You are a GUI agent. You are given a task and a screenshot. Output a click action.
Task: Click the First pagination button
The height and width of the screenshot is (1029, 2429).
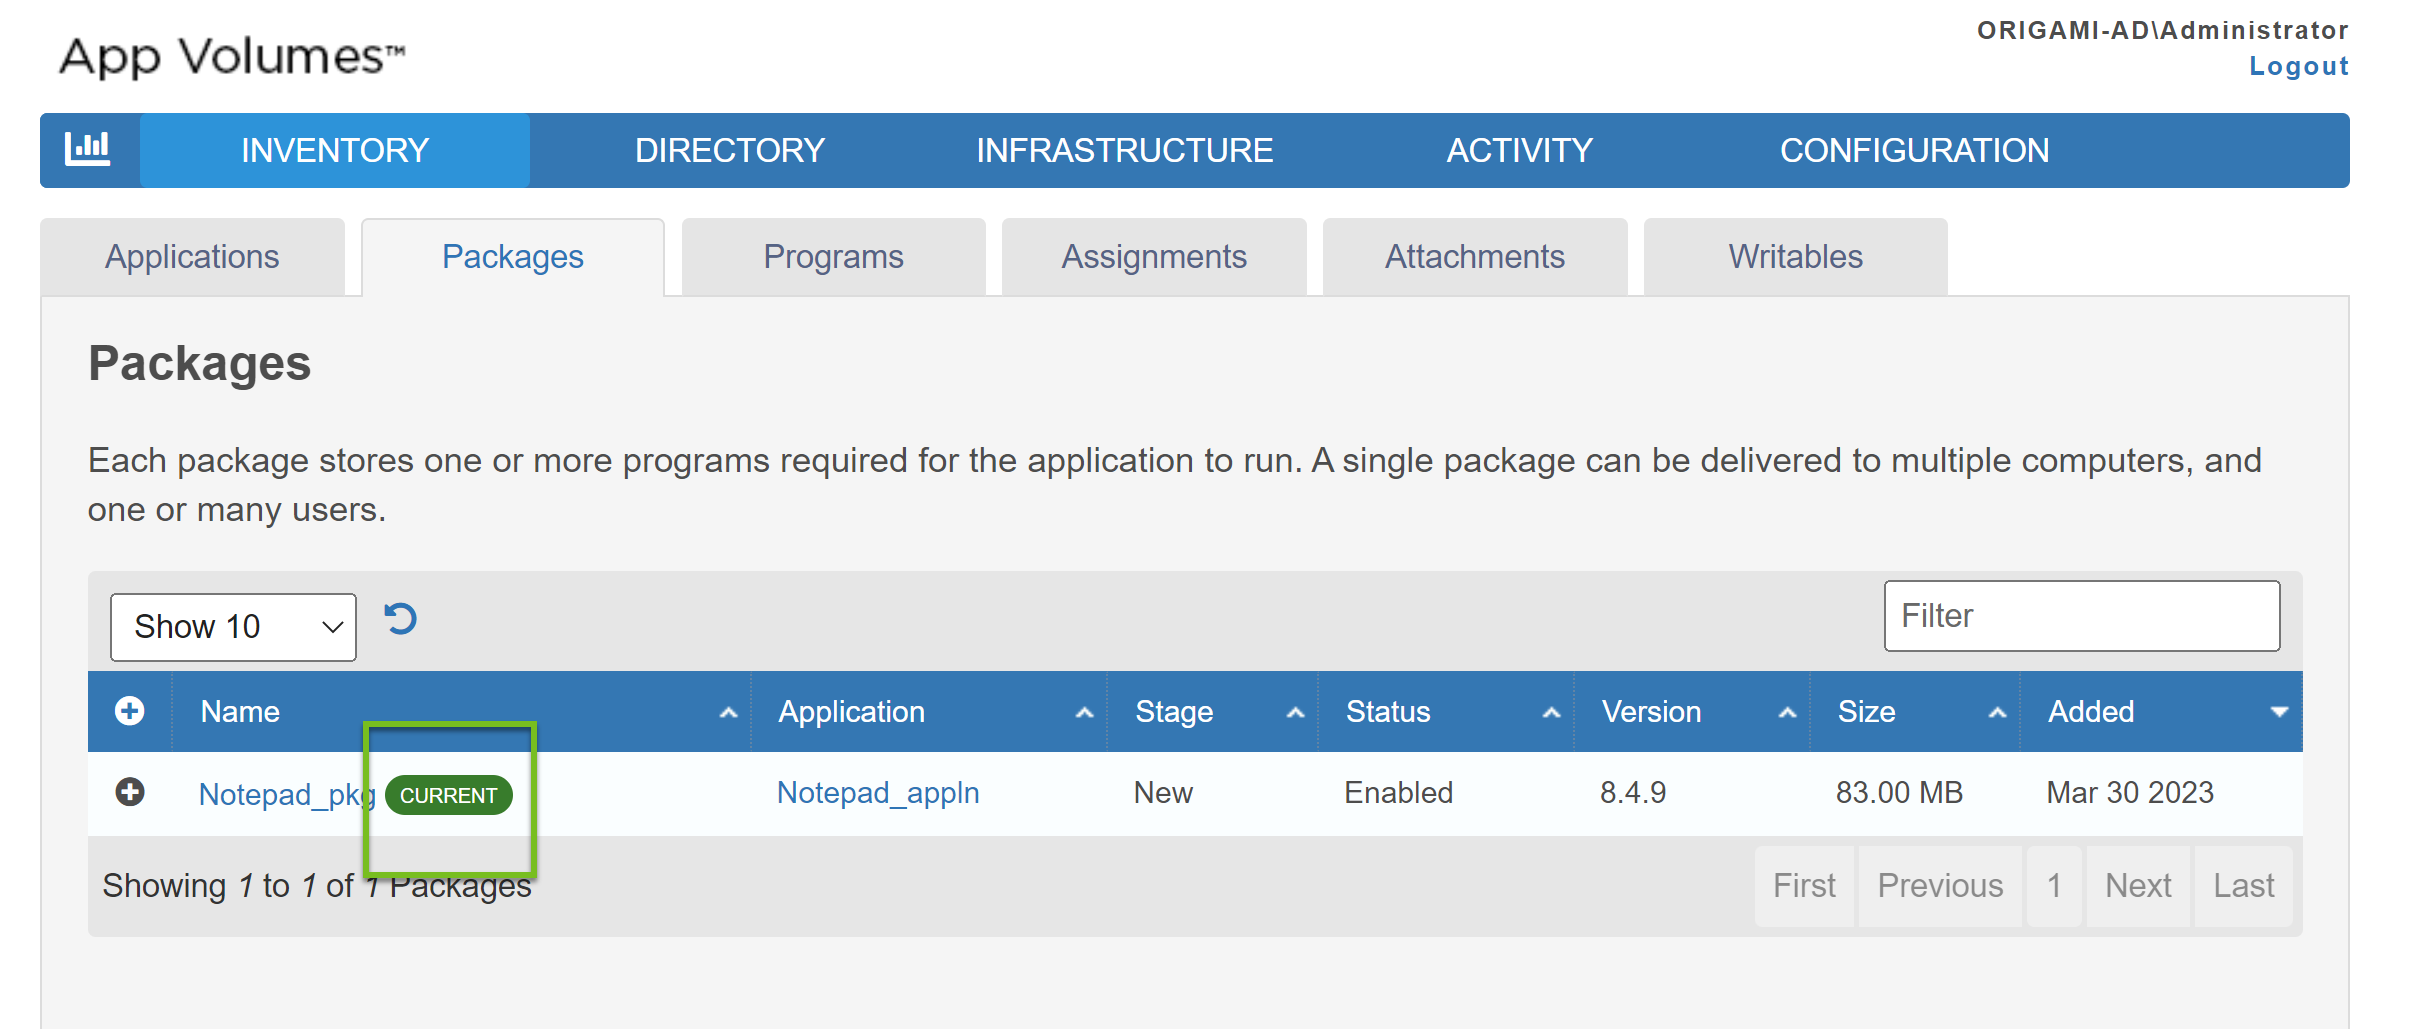1804,886
